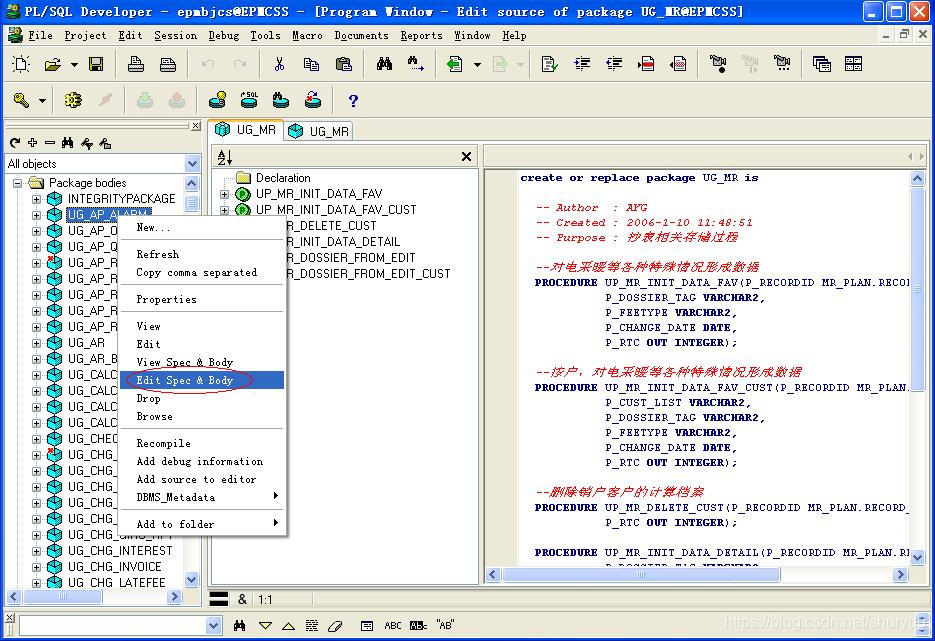This screenshot has height=641, width=935.
Task: Close the code contents pane
Action: (x=466, y=156)
